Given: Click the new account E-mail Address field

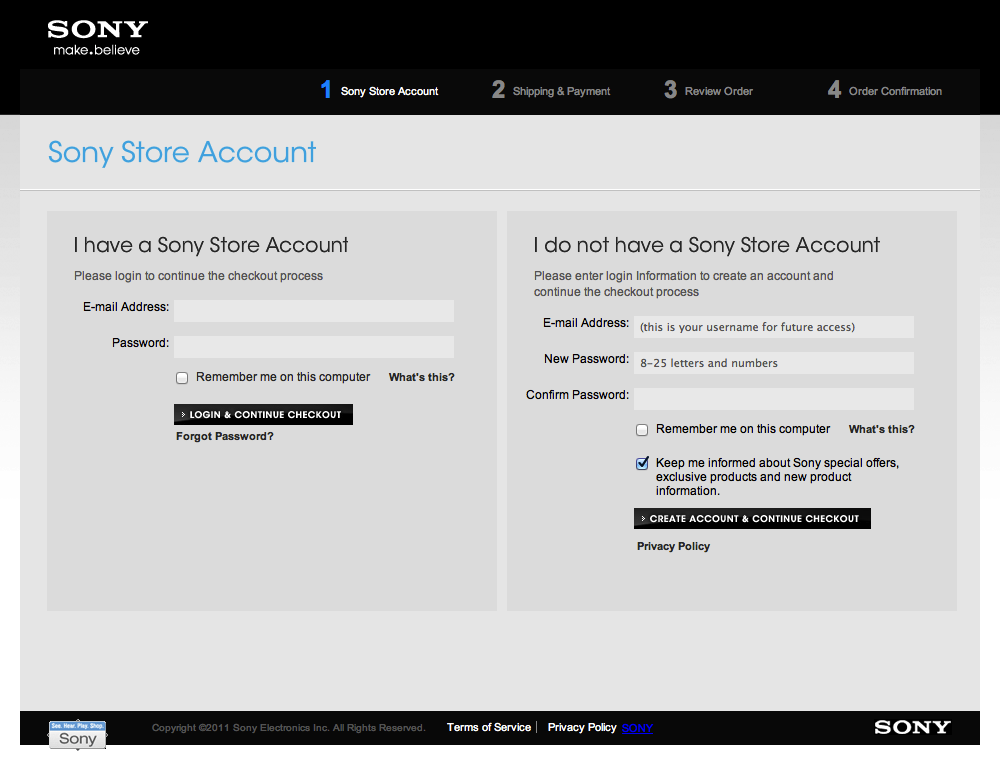Looking at the screenshot, I should pos(774,327).
